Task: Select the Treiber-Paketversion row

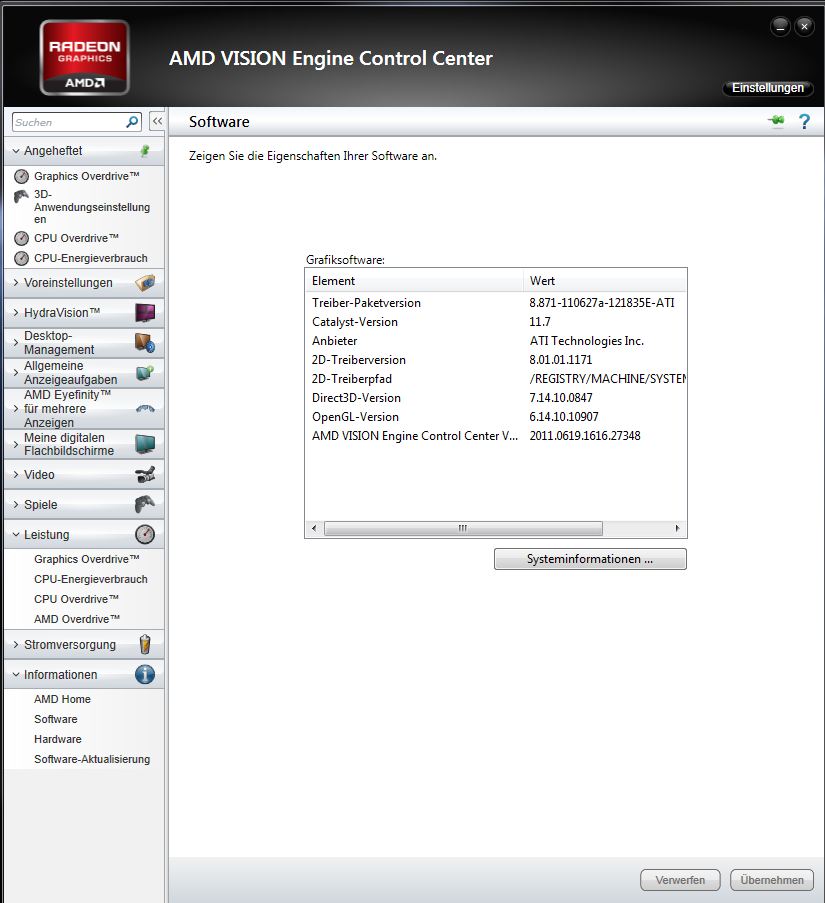Action: tap(496, 303)
